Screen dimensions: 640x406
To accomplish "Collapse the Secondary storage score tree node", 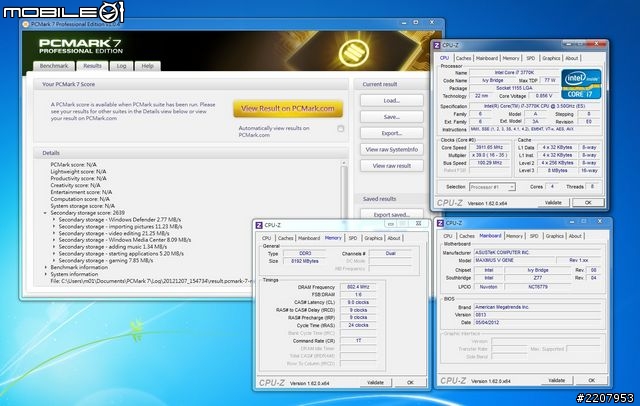I will click(x=45, y=213).
